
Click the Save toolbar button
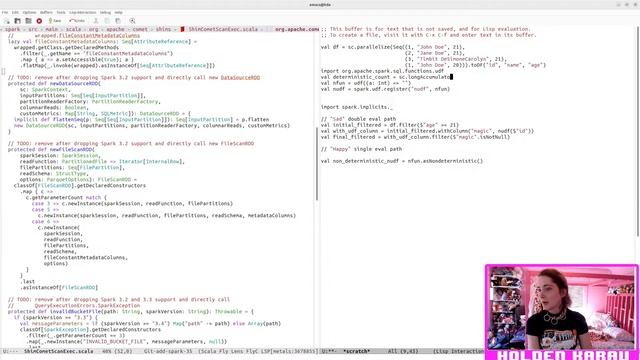click(x=55, y=21)
